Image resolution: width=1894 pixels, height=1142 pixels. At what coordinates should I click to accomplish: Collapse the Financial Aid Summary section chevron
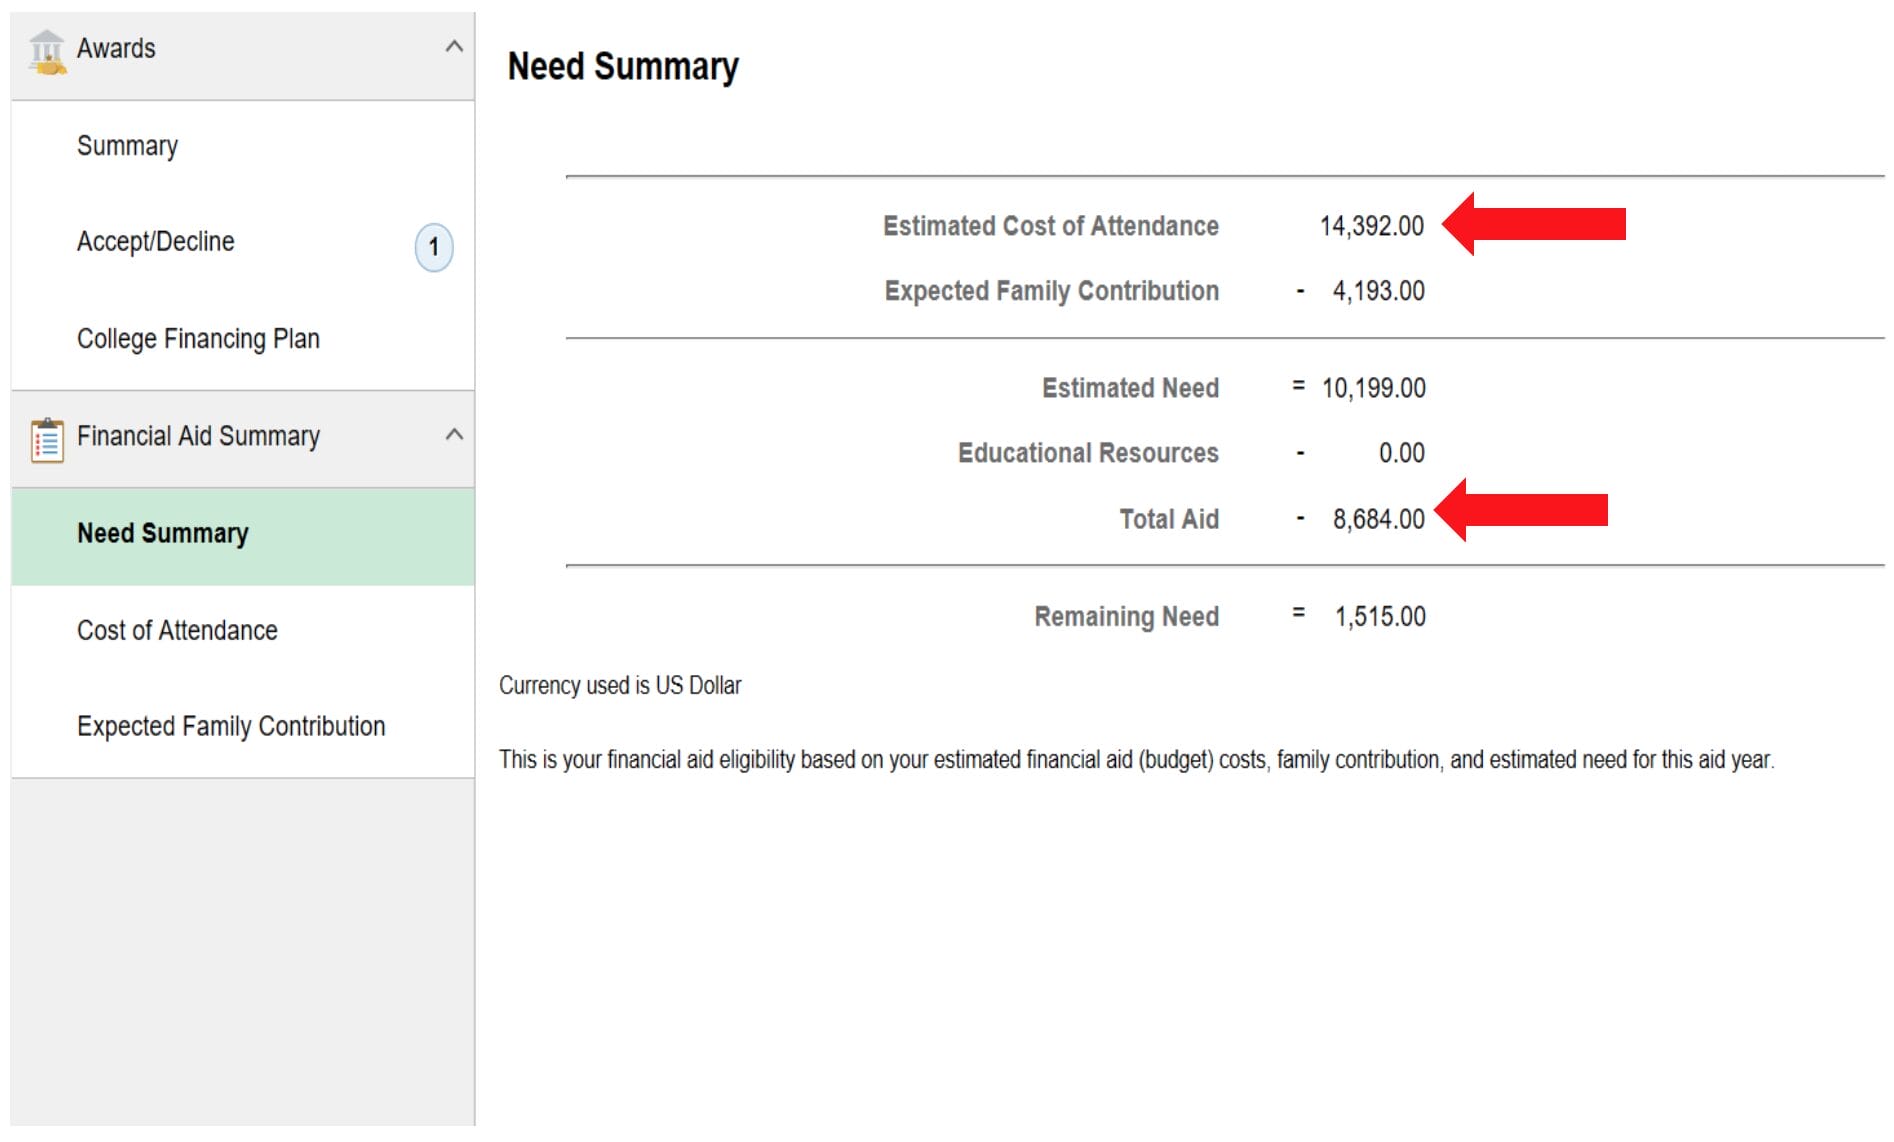(x=454, y=435)
